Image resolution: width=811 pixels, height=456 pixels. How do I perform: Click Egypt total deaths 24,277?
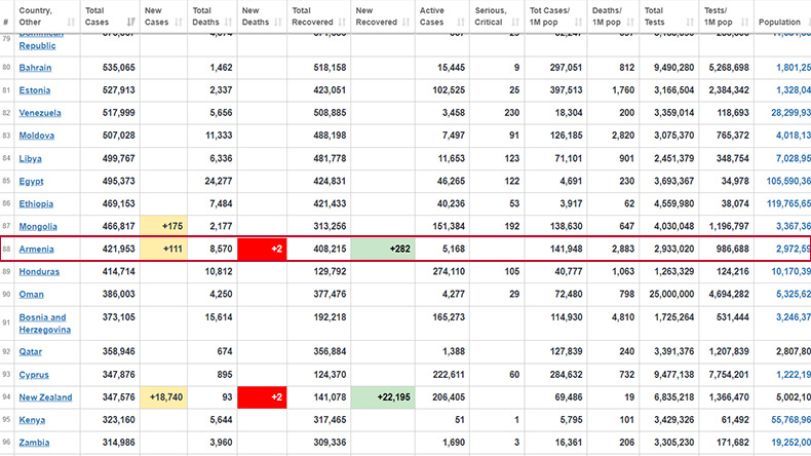218,181
